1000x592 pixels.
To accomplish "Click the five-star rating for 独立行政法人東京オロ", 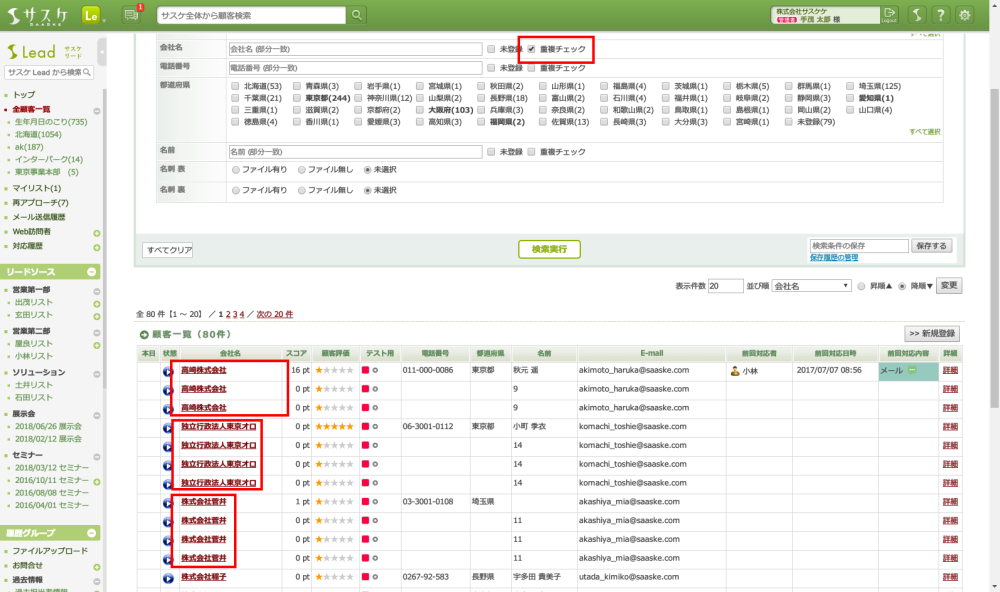I will (x=334, y=427).
